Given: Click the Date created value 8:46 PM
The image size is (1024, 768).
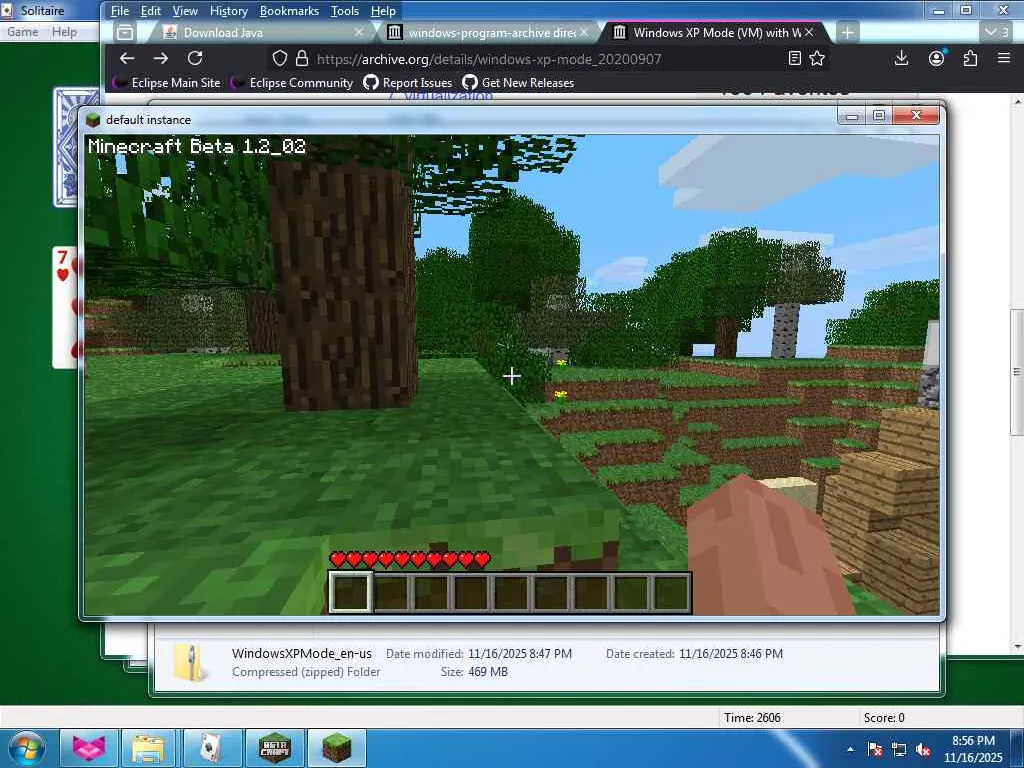Looking at the screenshot, I should click(731, 654).
